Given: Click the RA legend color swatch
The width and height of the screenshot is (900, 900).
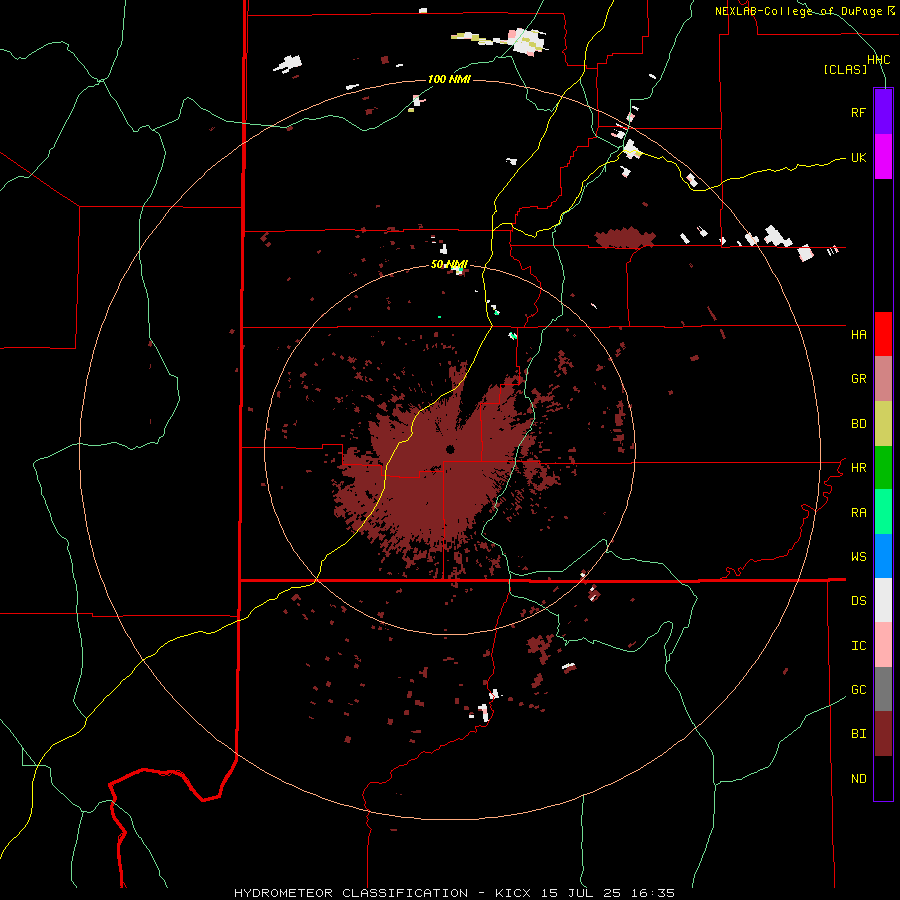Looking at the screenshot, I should point(883,512).
